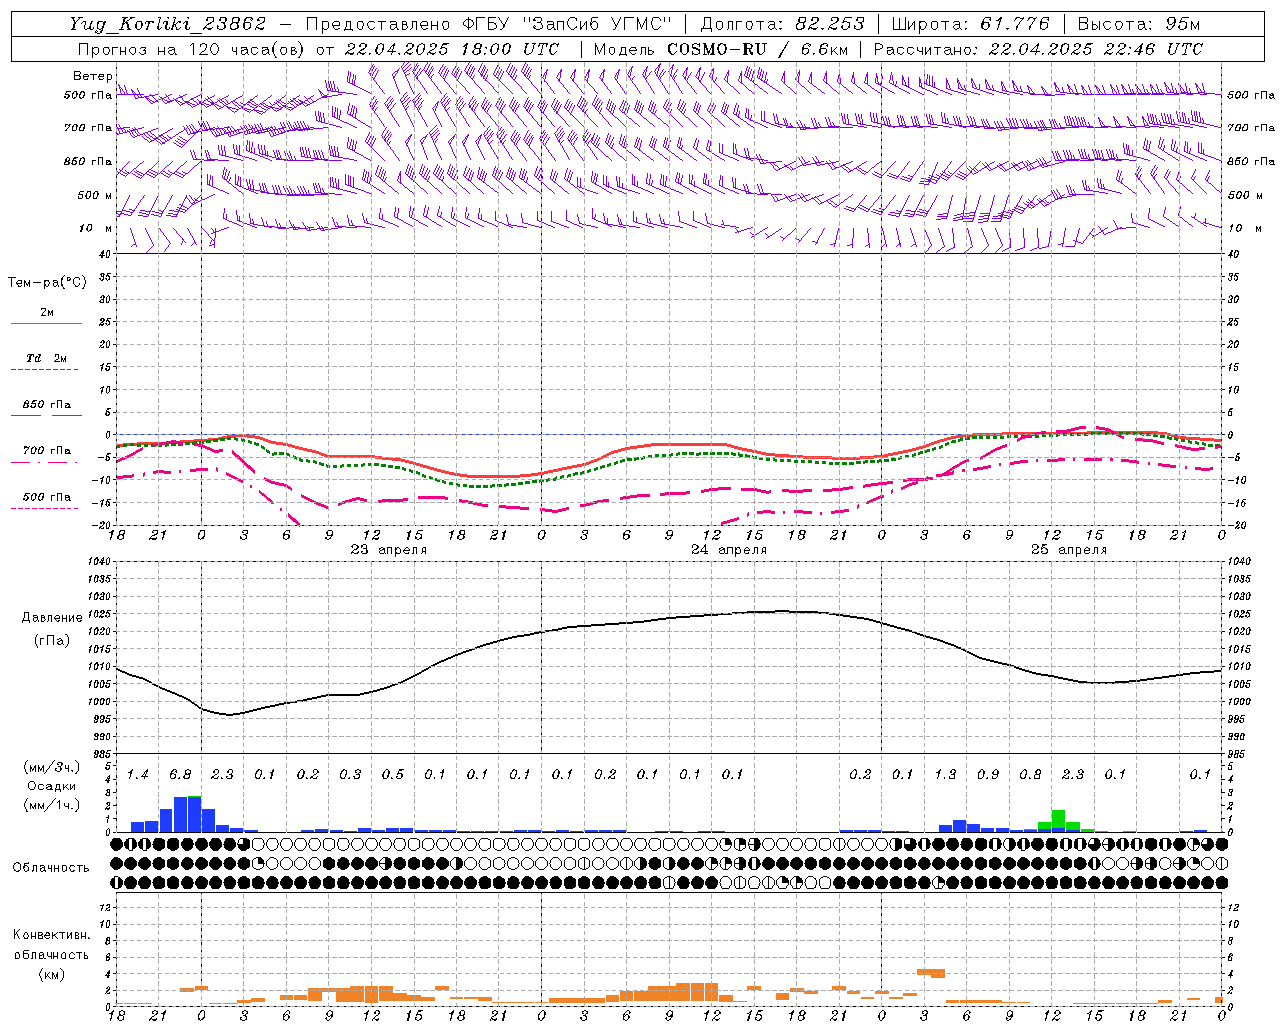Click the Рассчитано: 22.04.2025 22:46 UTC text
The height and width of the screenshot is (1024, 1280).
click(x=1038, y=49)
